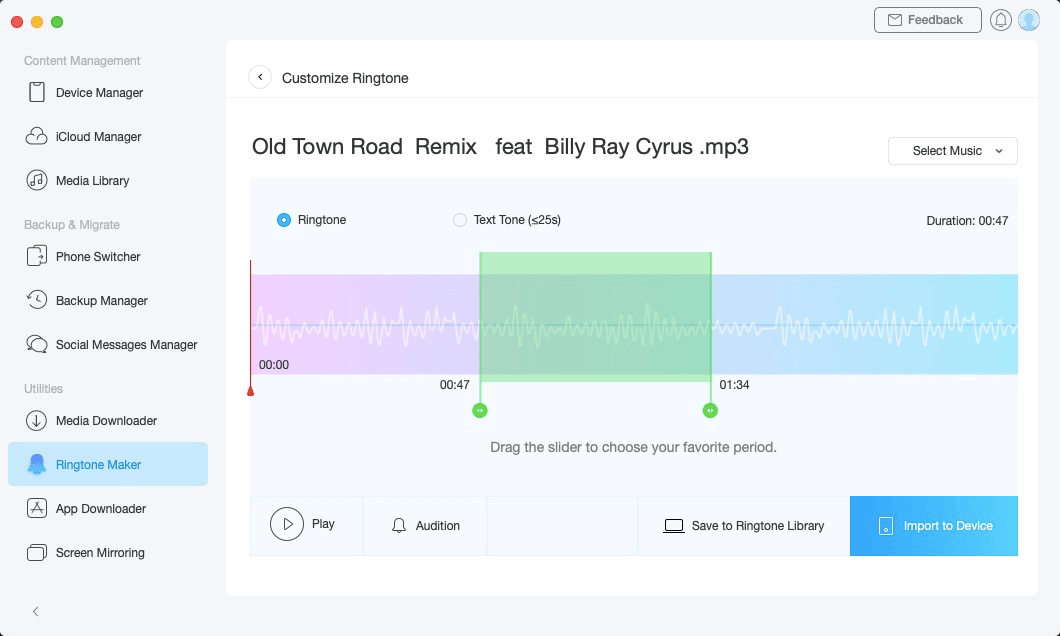Screen dimensions: 1060x636
Task: Click the Select Music chevron arrow
Action: click(x=998, y=151)
